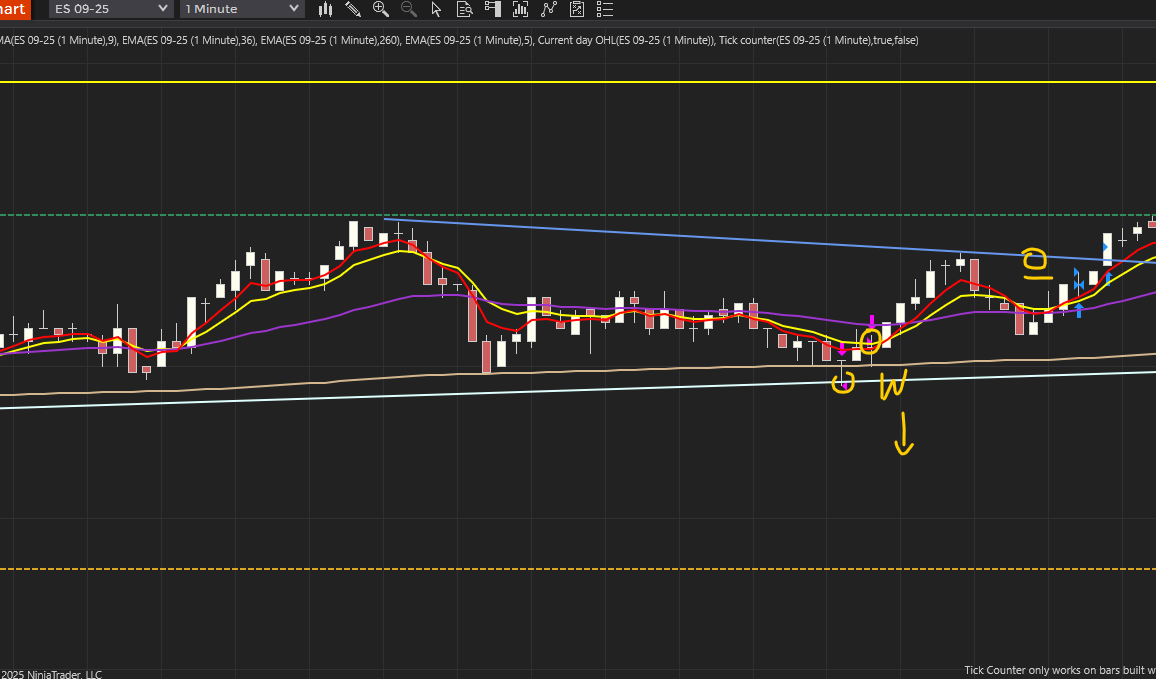Select the orange dashed horizontal line

578,568
